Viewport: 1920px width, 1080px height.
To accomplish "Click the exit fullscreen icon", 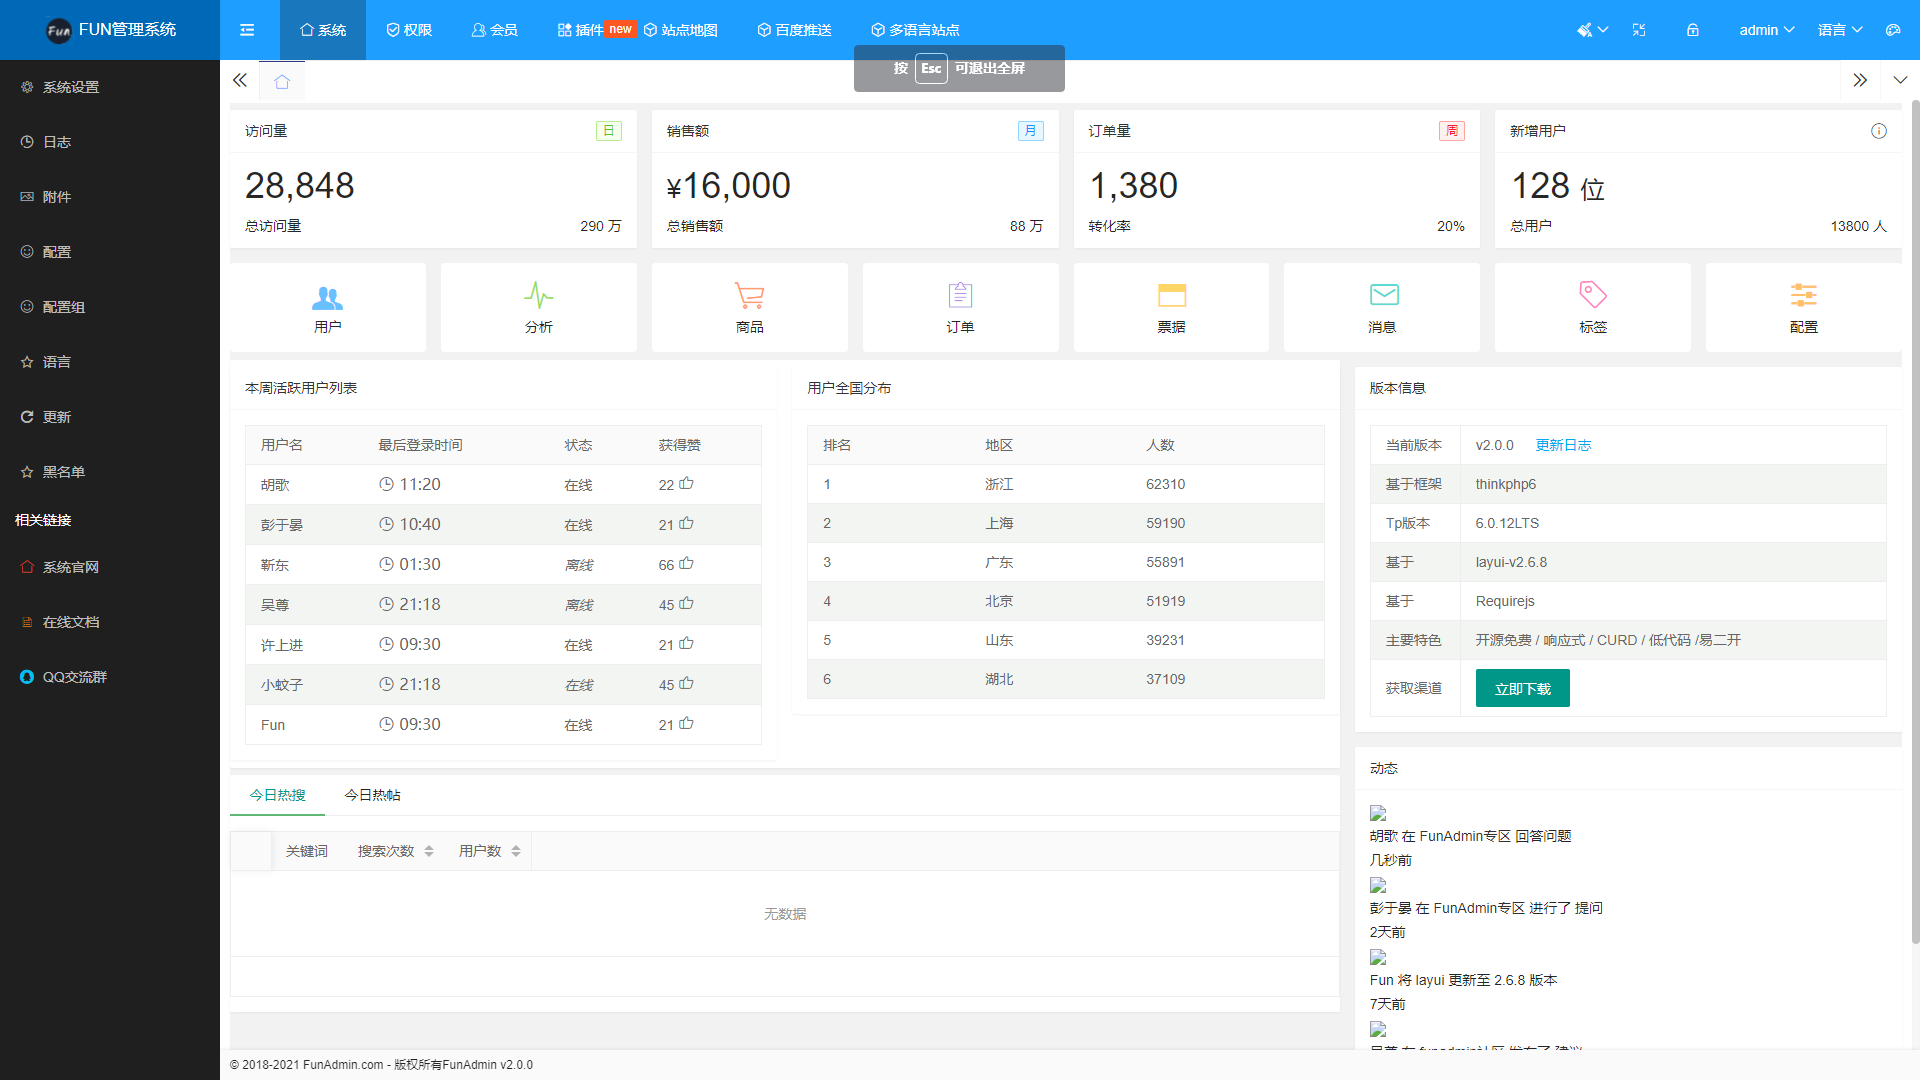I will tap(1639, 30).
